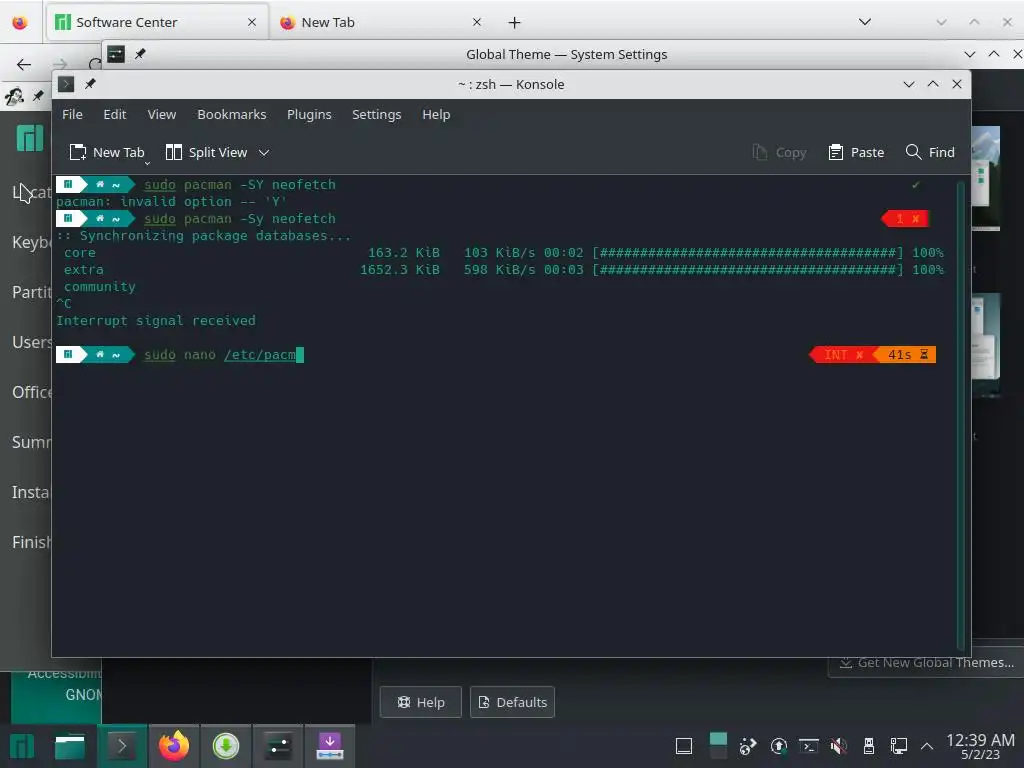This screenshot has height=768, width=1024.
Task: Expand the Split View dropdown chevron
Action: [264, 153]
